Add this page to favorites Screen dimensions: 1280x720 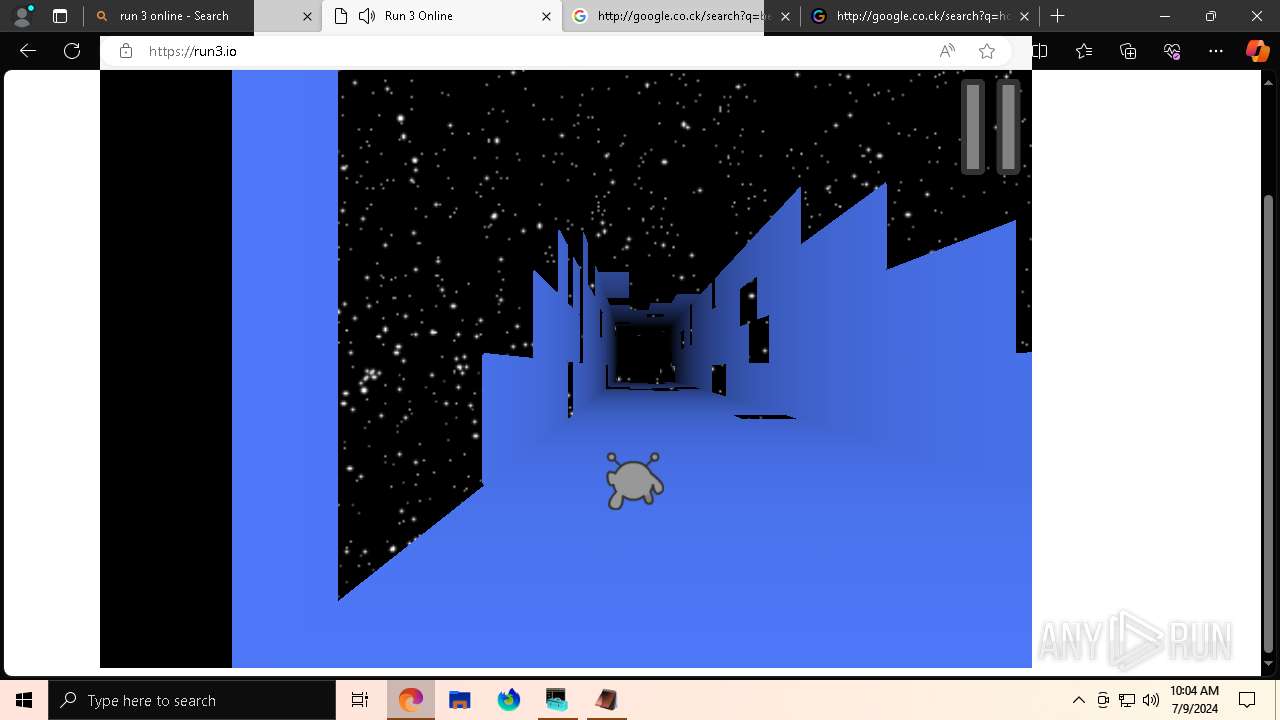pyautogui.click(x=987, y=51)
